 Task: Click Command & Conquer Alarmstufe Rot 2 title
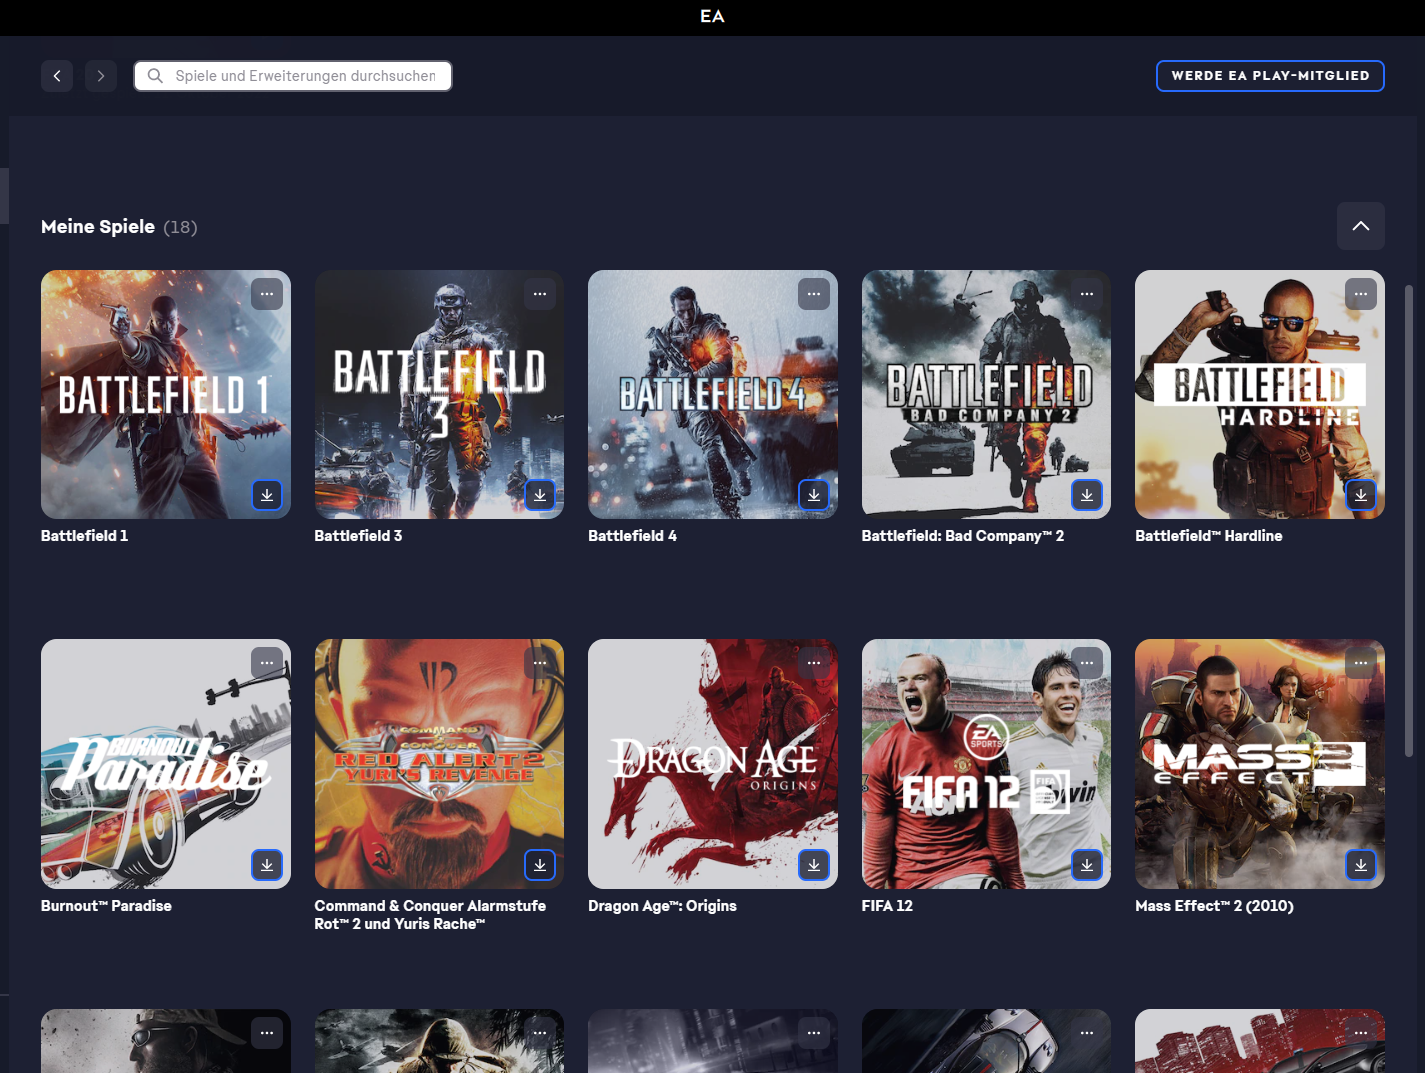click(x=430, y=915)
